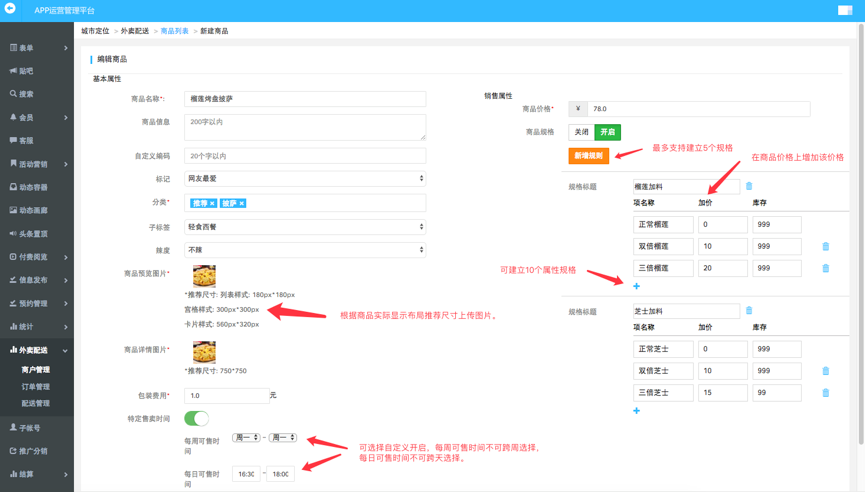Click the orange 新增规则 button
865x492 pixels.
588,156
